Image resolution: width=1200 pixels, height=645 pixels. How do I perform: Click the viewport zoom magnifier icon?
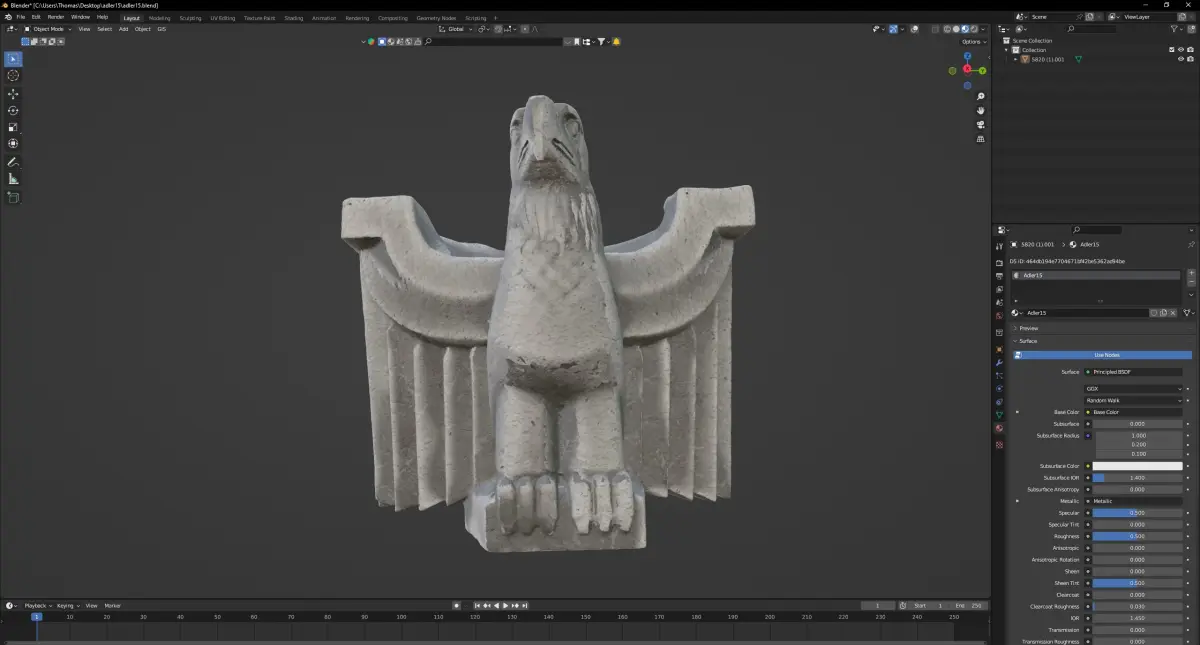pyautogui.click(x=981, y=96)
